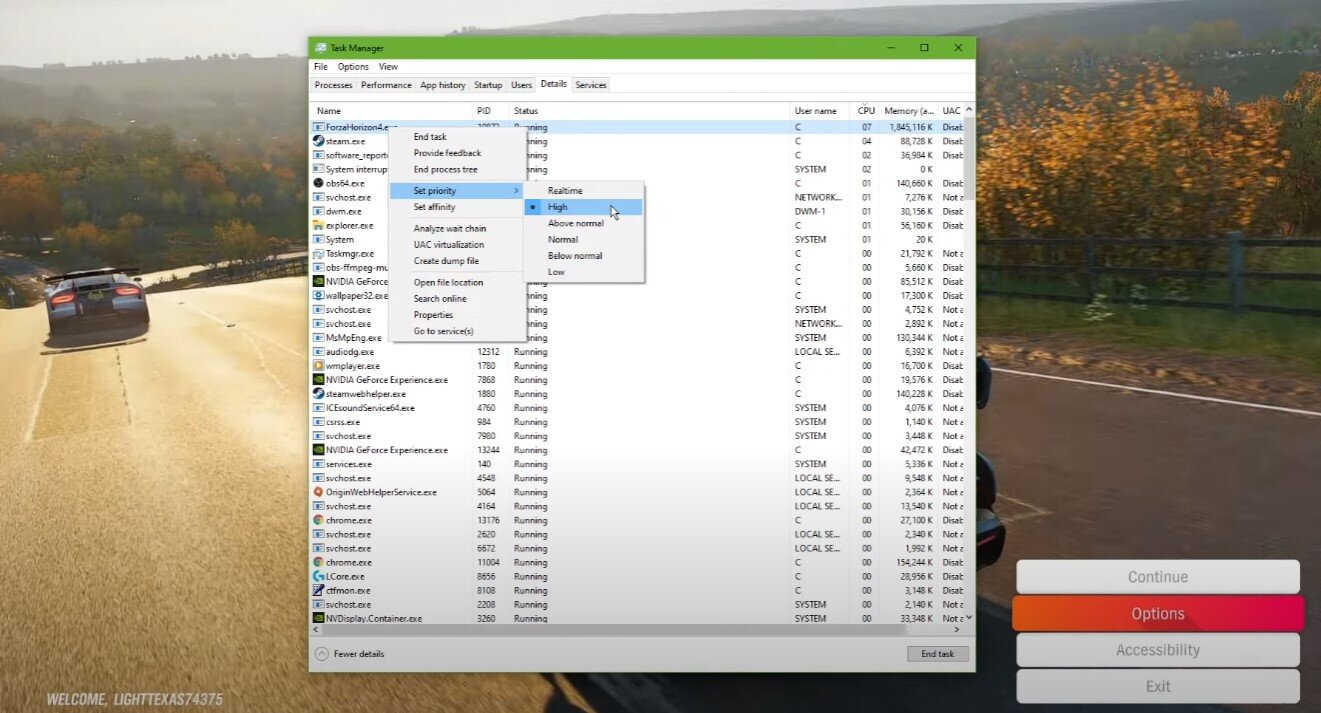Choose Open file location from context menu

point(448,283)
